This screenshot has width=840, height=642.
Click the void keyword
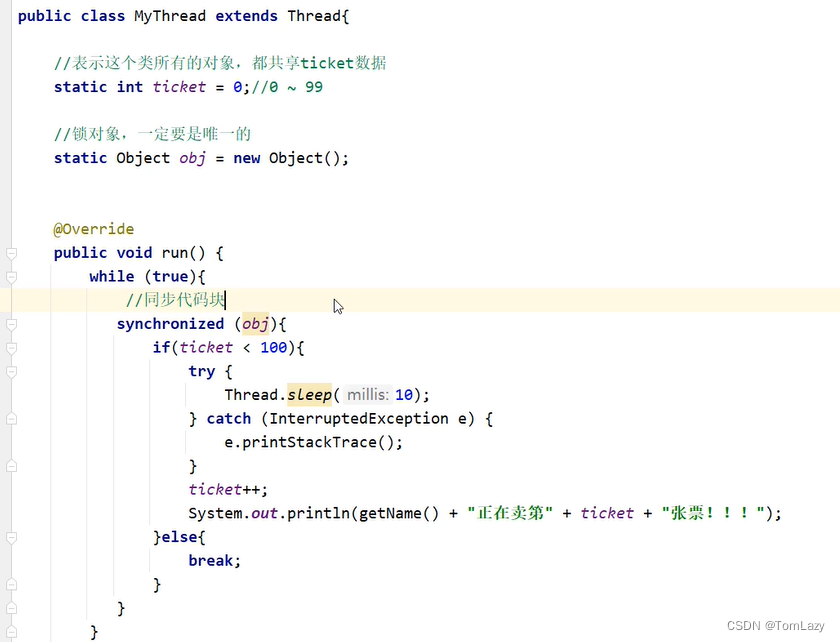134,253
